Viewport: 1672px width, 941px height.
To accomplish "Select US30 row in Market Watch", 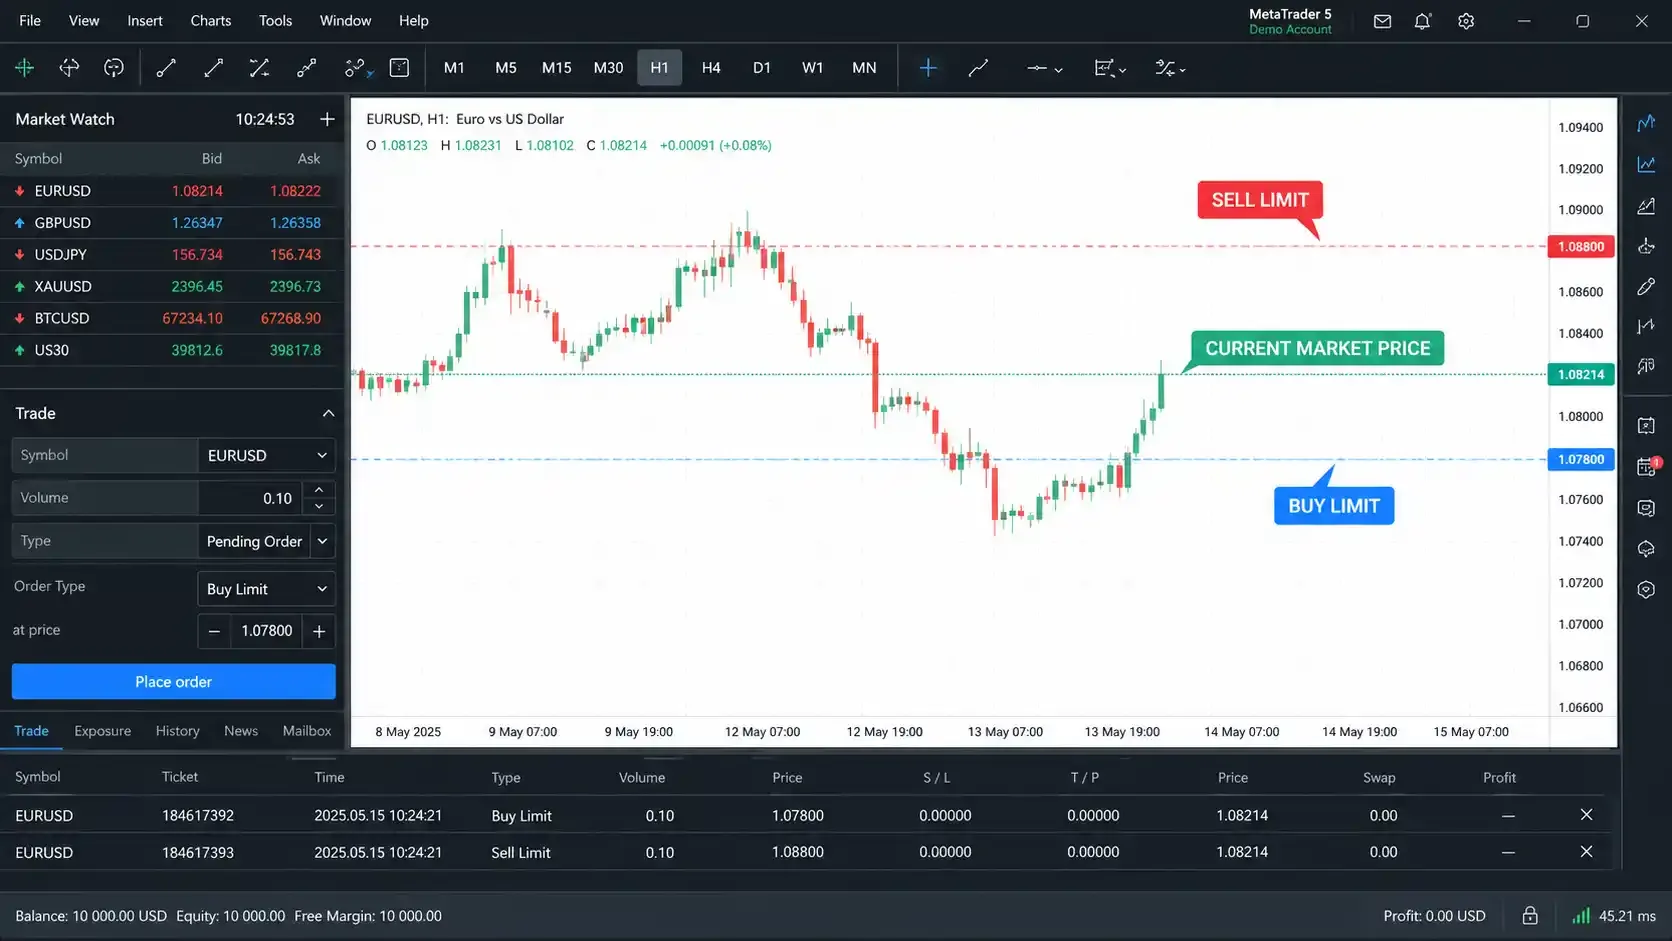I will pos(172,350).
